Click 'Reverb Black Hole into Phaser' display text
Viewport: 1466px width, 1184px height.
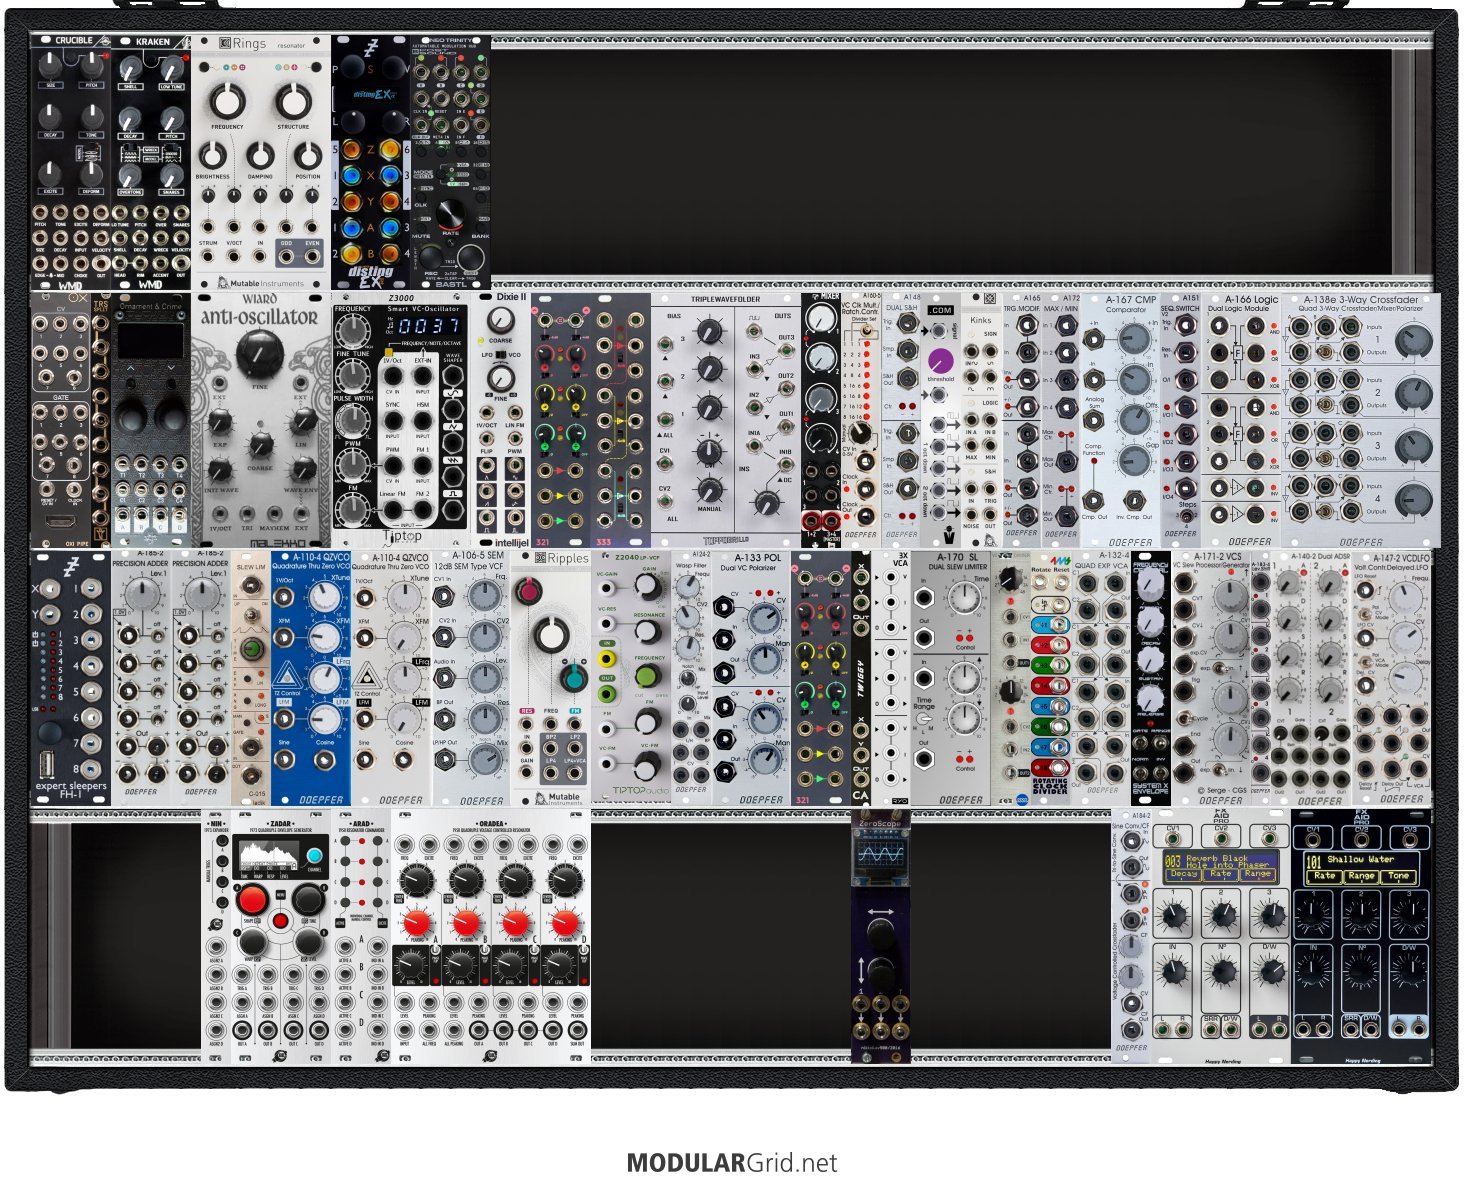tap(1229, 862)
